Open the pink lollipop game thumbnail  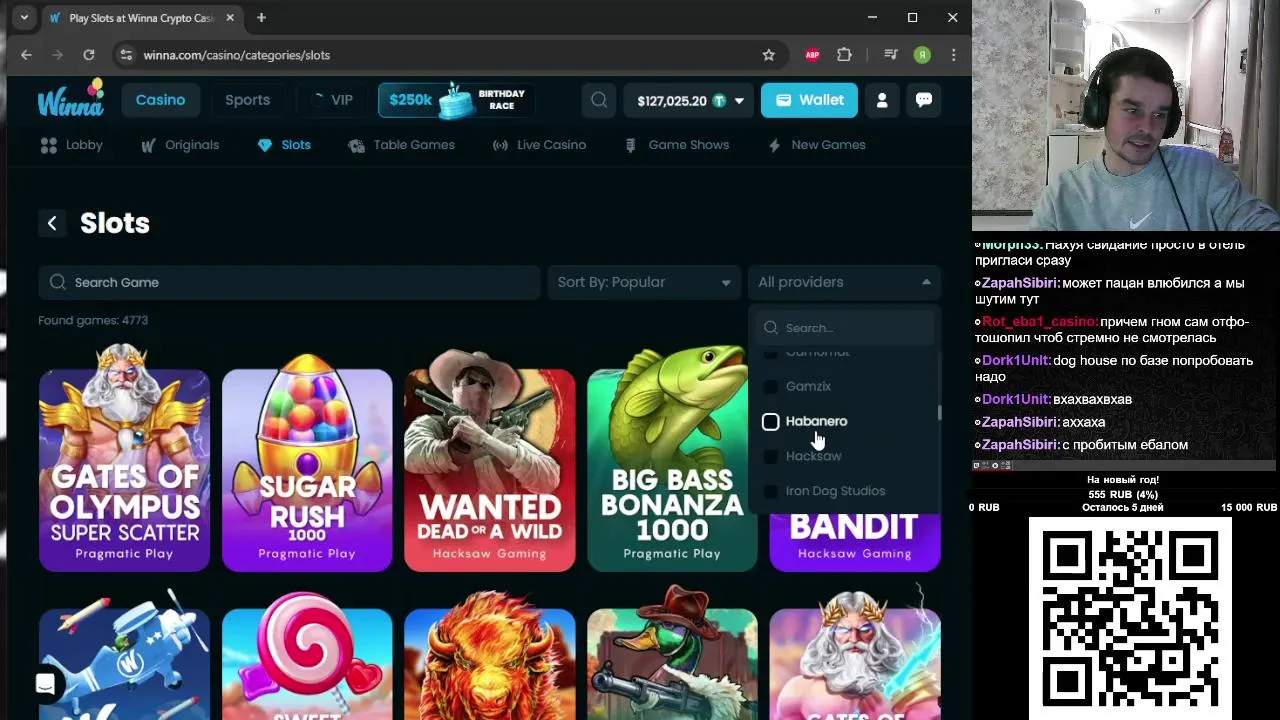click(307, 655)
